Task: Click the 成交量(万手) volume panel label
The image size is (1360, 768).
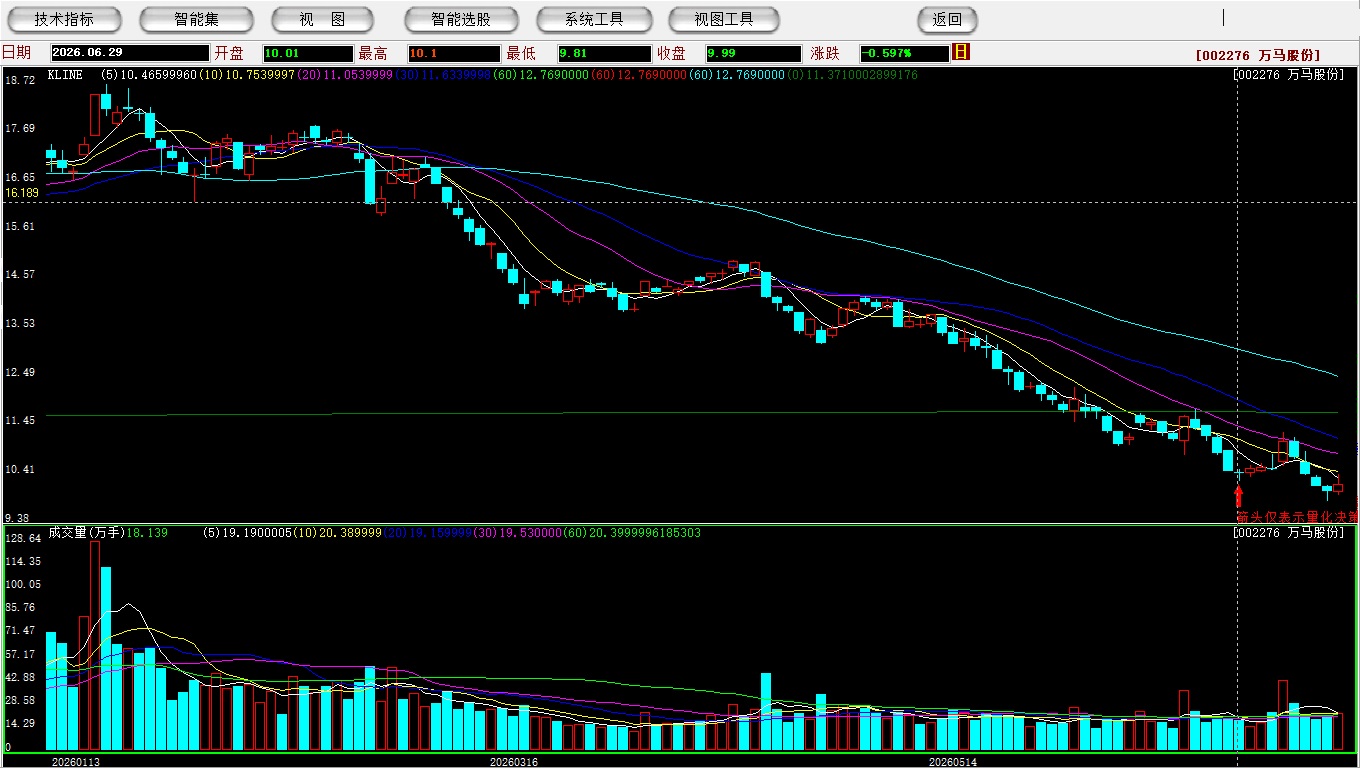Action: [86, 533]
